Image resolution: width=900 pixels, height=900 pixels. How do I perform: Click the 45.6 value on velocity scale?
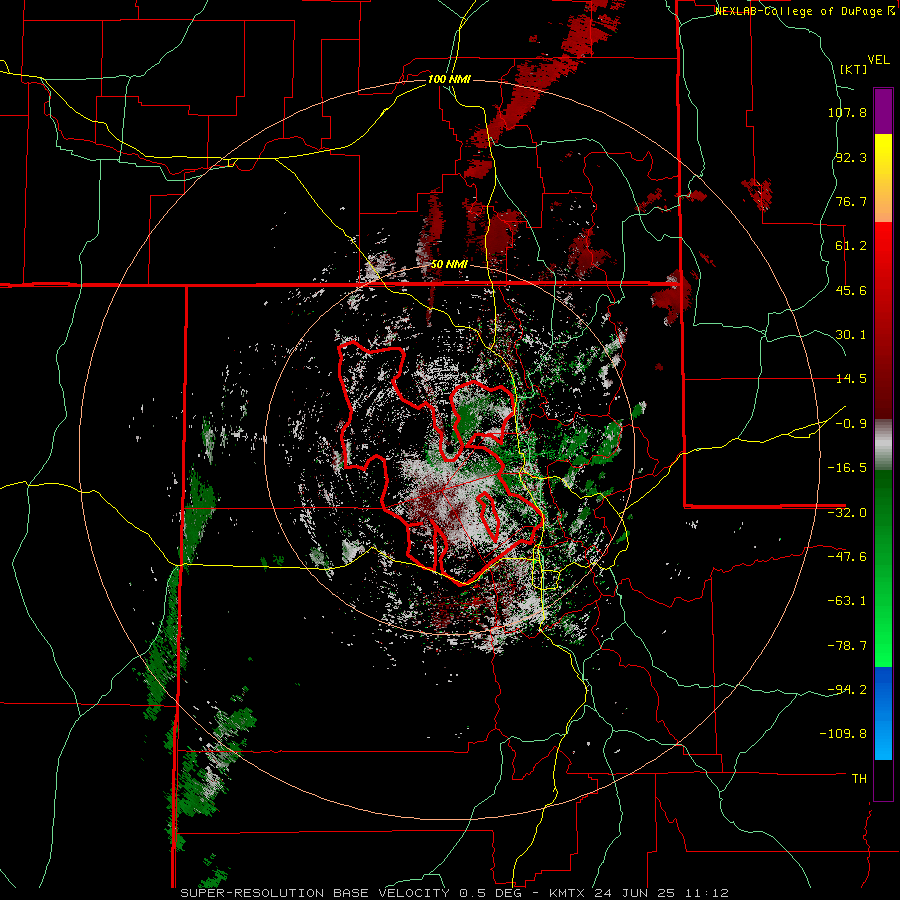pyautogui.click(x=850, y=290)
